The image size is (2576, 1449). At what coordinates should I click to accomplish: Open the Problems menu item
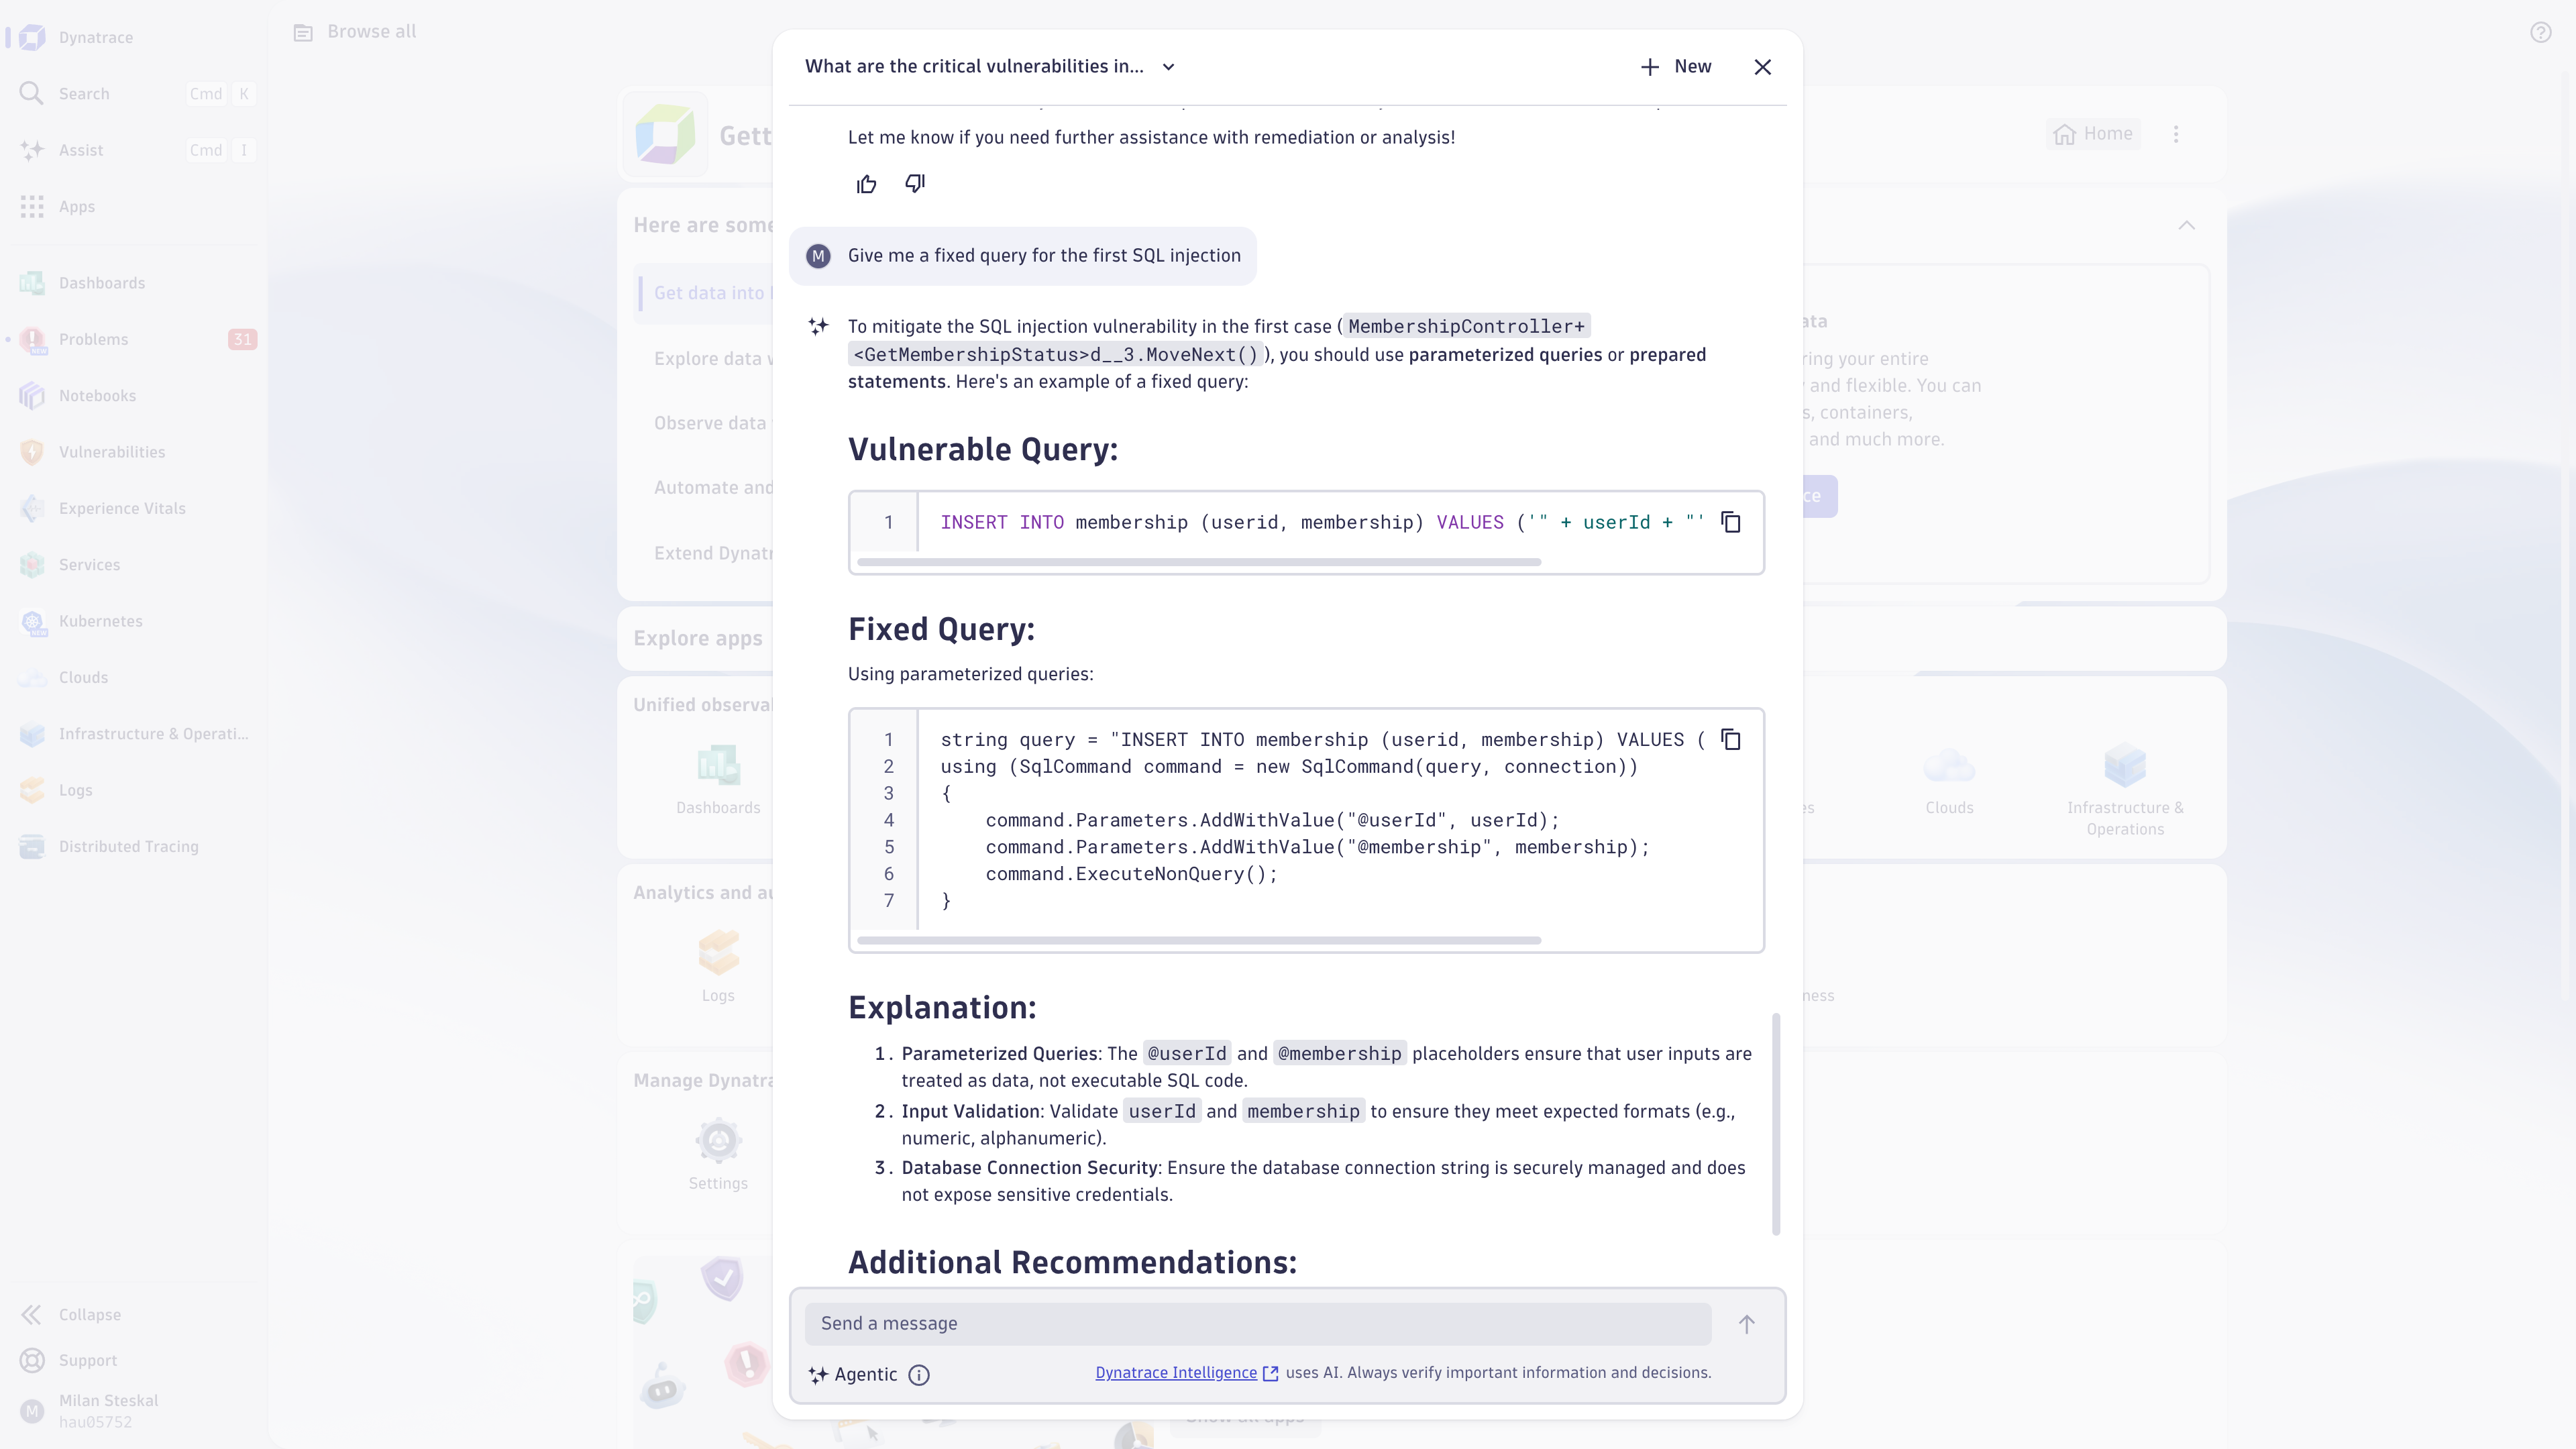[94, 339]
